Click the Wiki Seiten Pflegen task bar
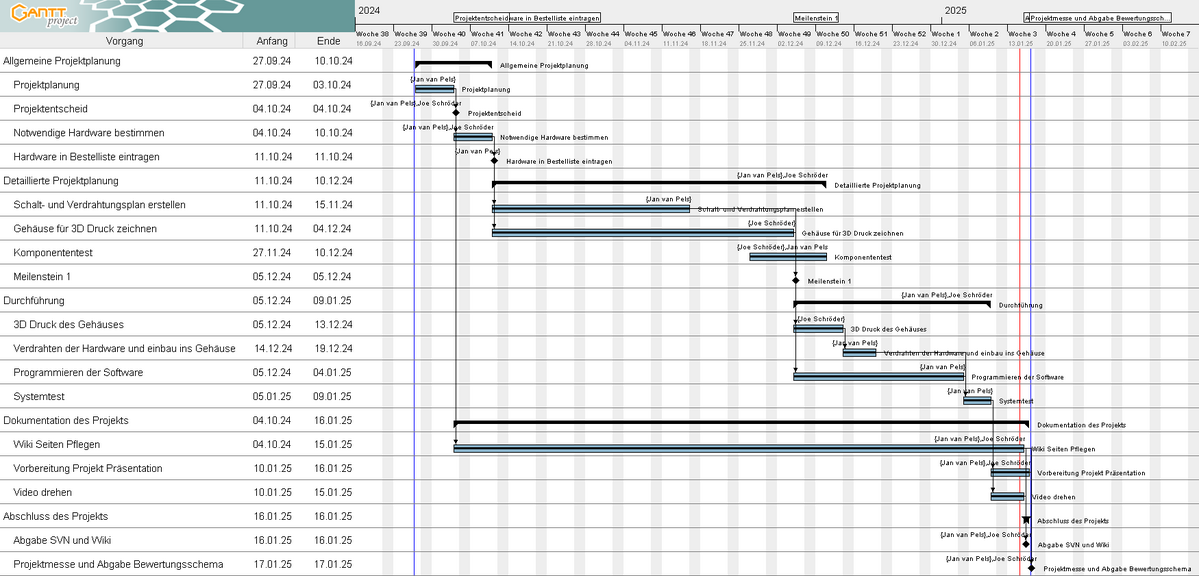 738,449
